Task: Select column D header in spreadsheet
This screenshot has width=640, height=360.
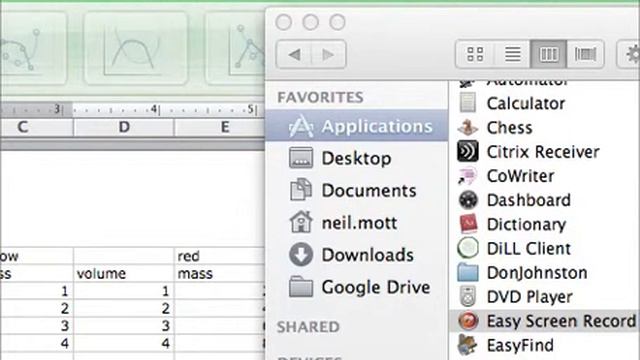Action: pyautogui.click(x=124, y=127)
